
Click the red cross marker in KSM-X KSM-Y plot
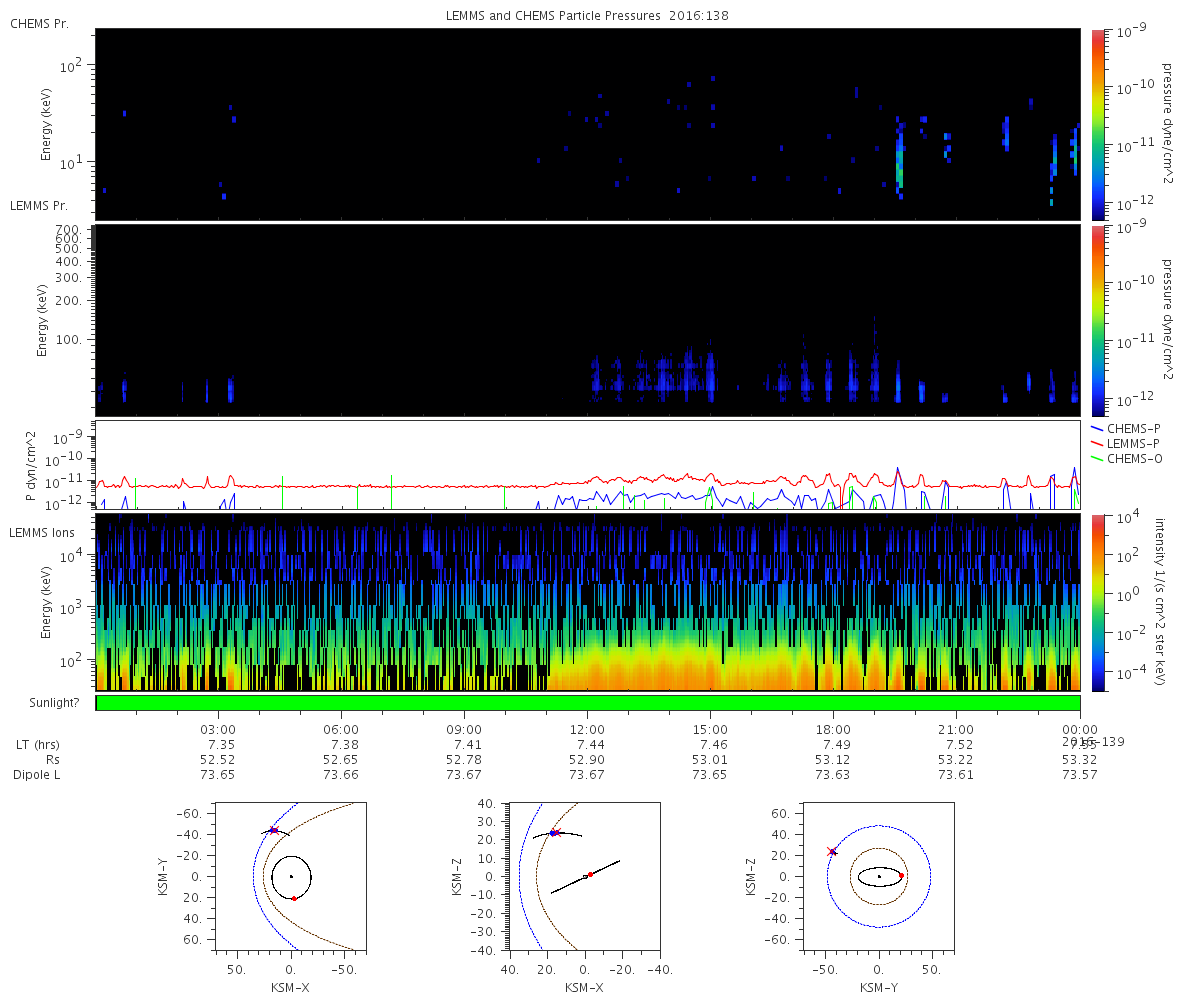(273, 830)
